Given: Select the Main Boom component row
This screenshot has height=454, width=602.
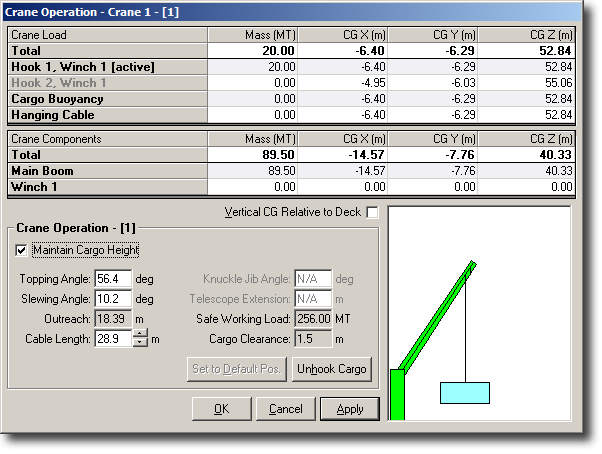Looking at the screenshot, I should pos(291,171).
